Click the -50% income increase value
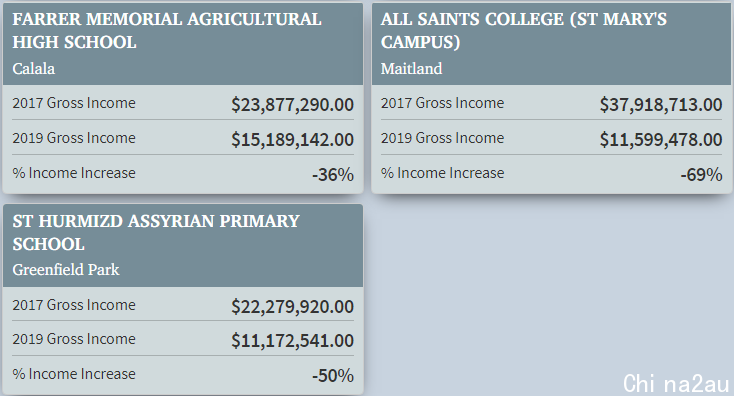734x396 pixels. (x=333, y=375)
